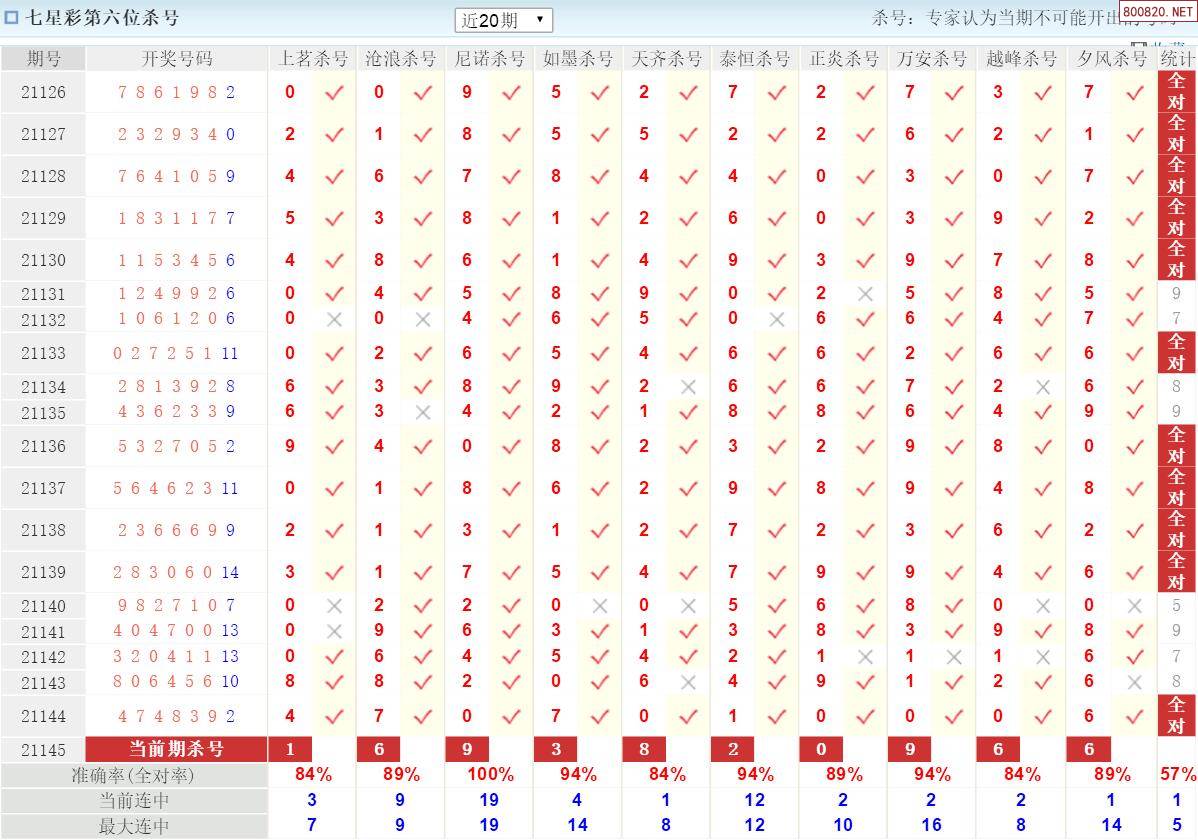
Task: Click 最大连中 value 16 under 万安杀号
Action: (931, 825)
